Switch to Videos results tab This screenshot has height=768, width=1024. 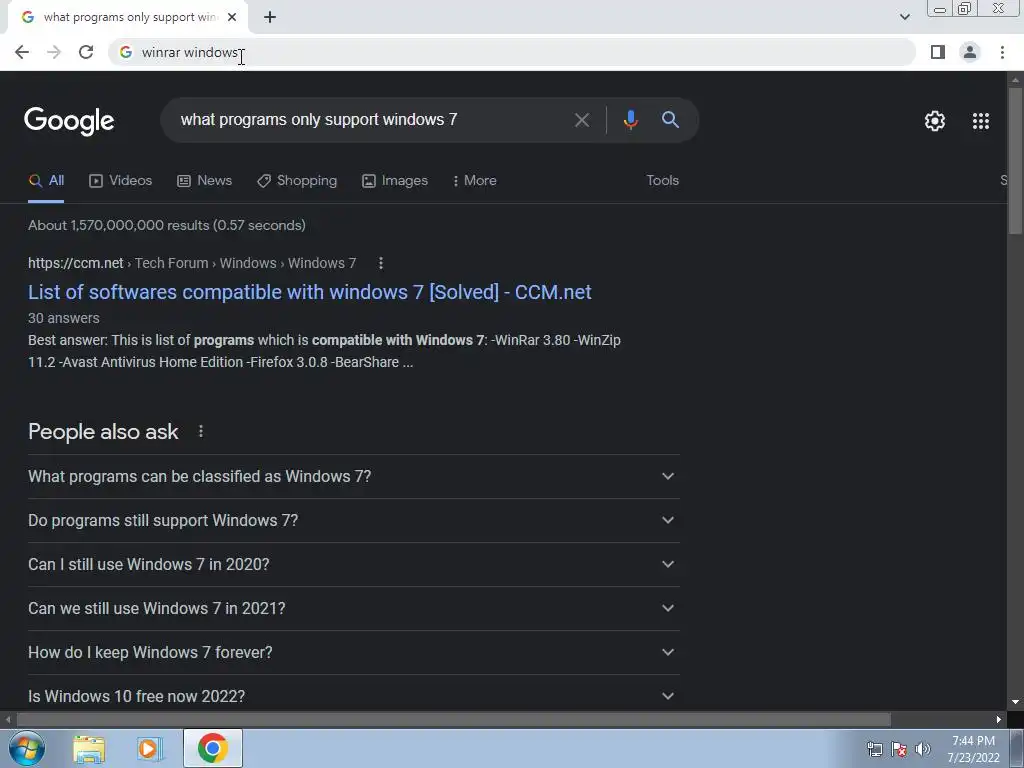pos(121,181)
